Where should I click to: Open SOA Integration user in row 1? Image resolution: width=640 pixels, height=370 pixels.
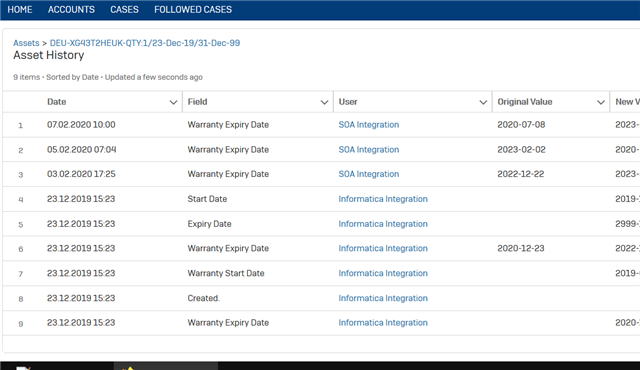tap(369, 125)
